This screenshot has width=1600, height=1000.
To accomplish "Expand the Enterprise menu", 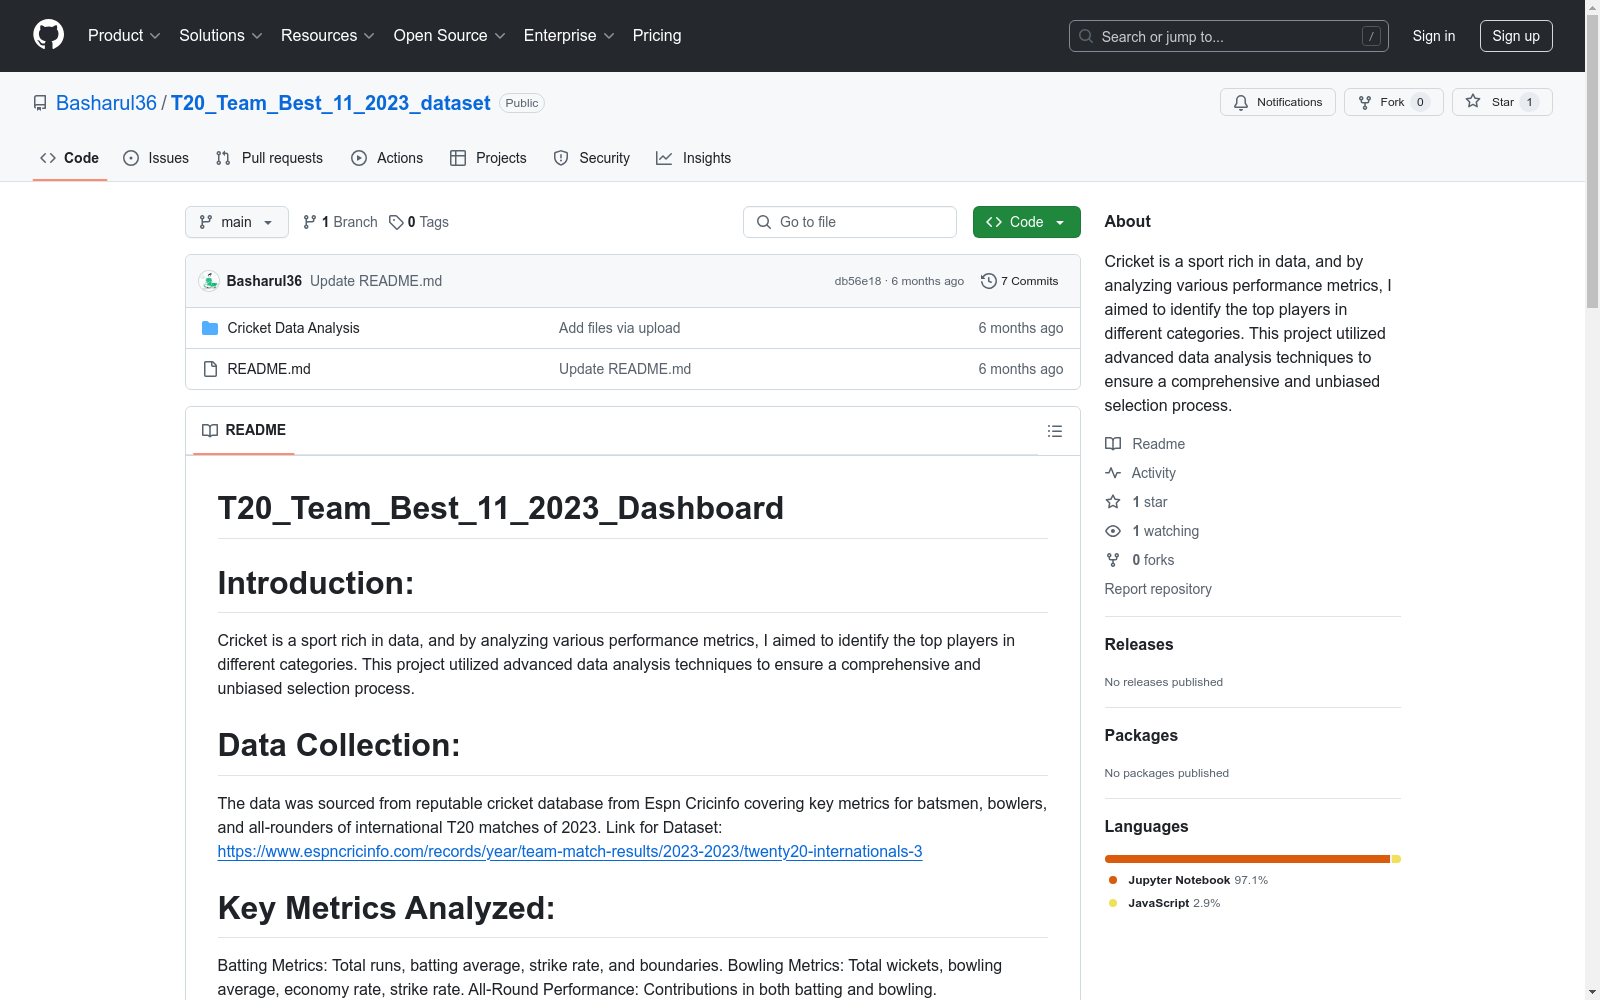I will click(x=569, y=36).
